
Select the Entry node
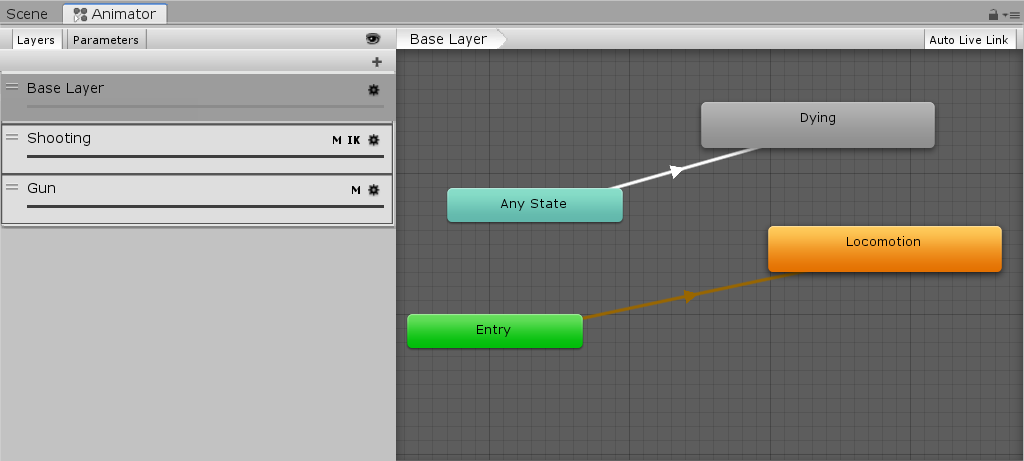[494, 331]
